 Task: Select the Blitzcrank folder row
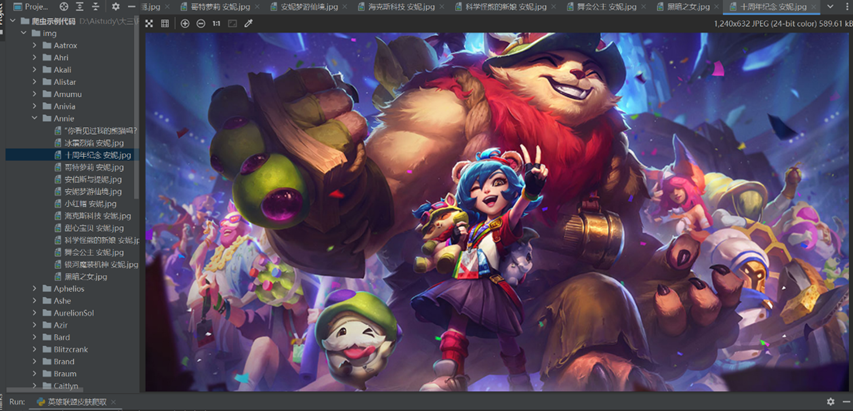point(70,350)
